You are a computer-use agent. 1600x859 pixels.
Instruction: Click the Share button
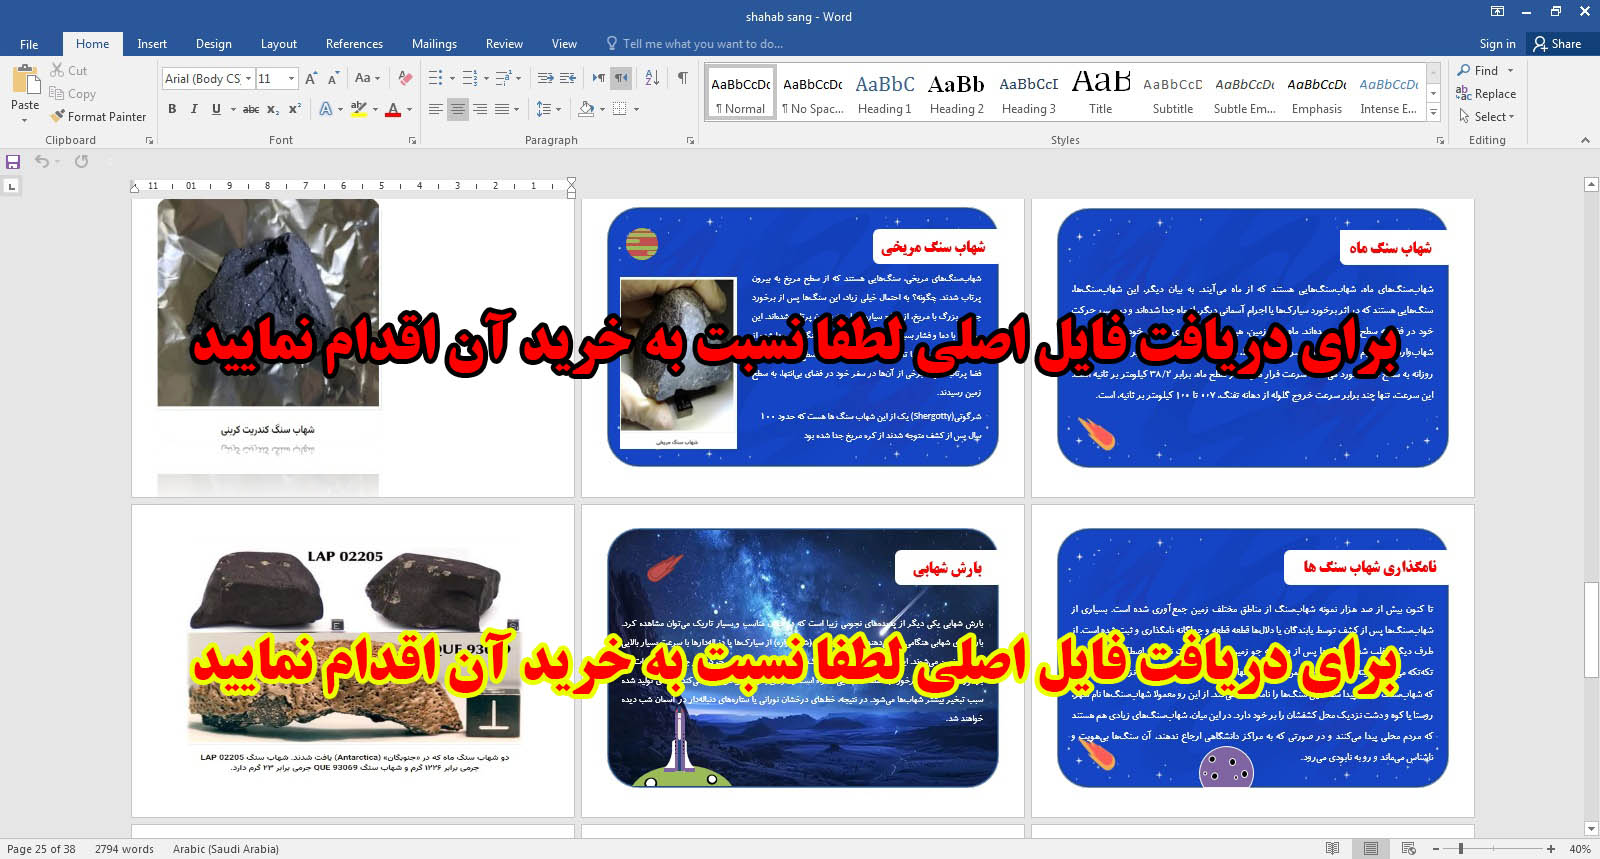point(1557,44)
